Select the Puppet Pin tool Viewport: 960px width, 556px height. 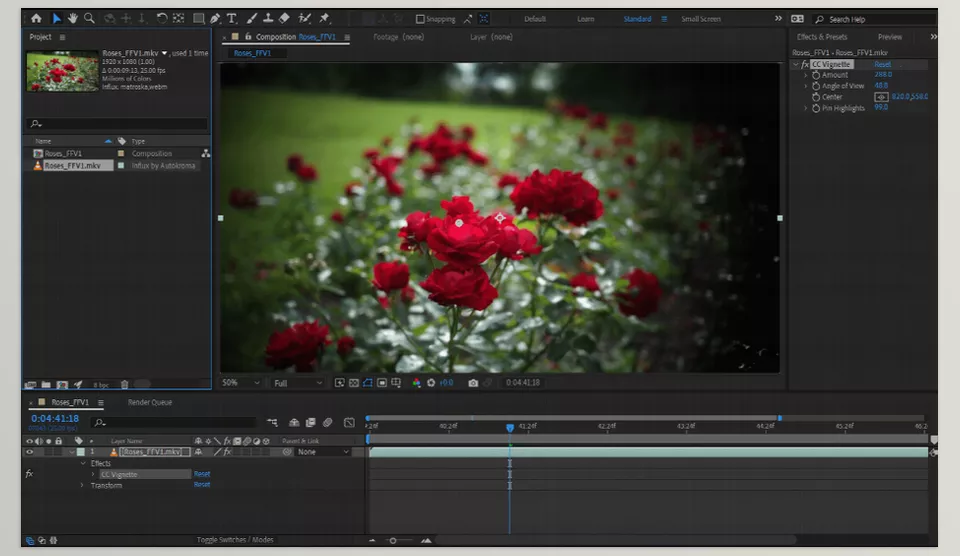coord(324,18)
